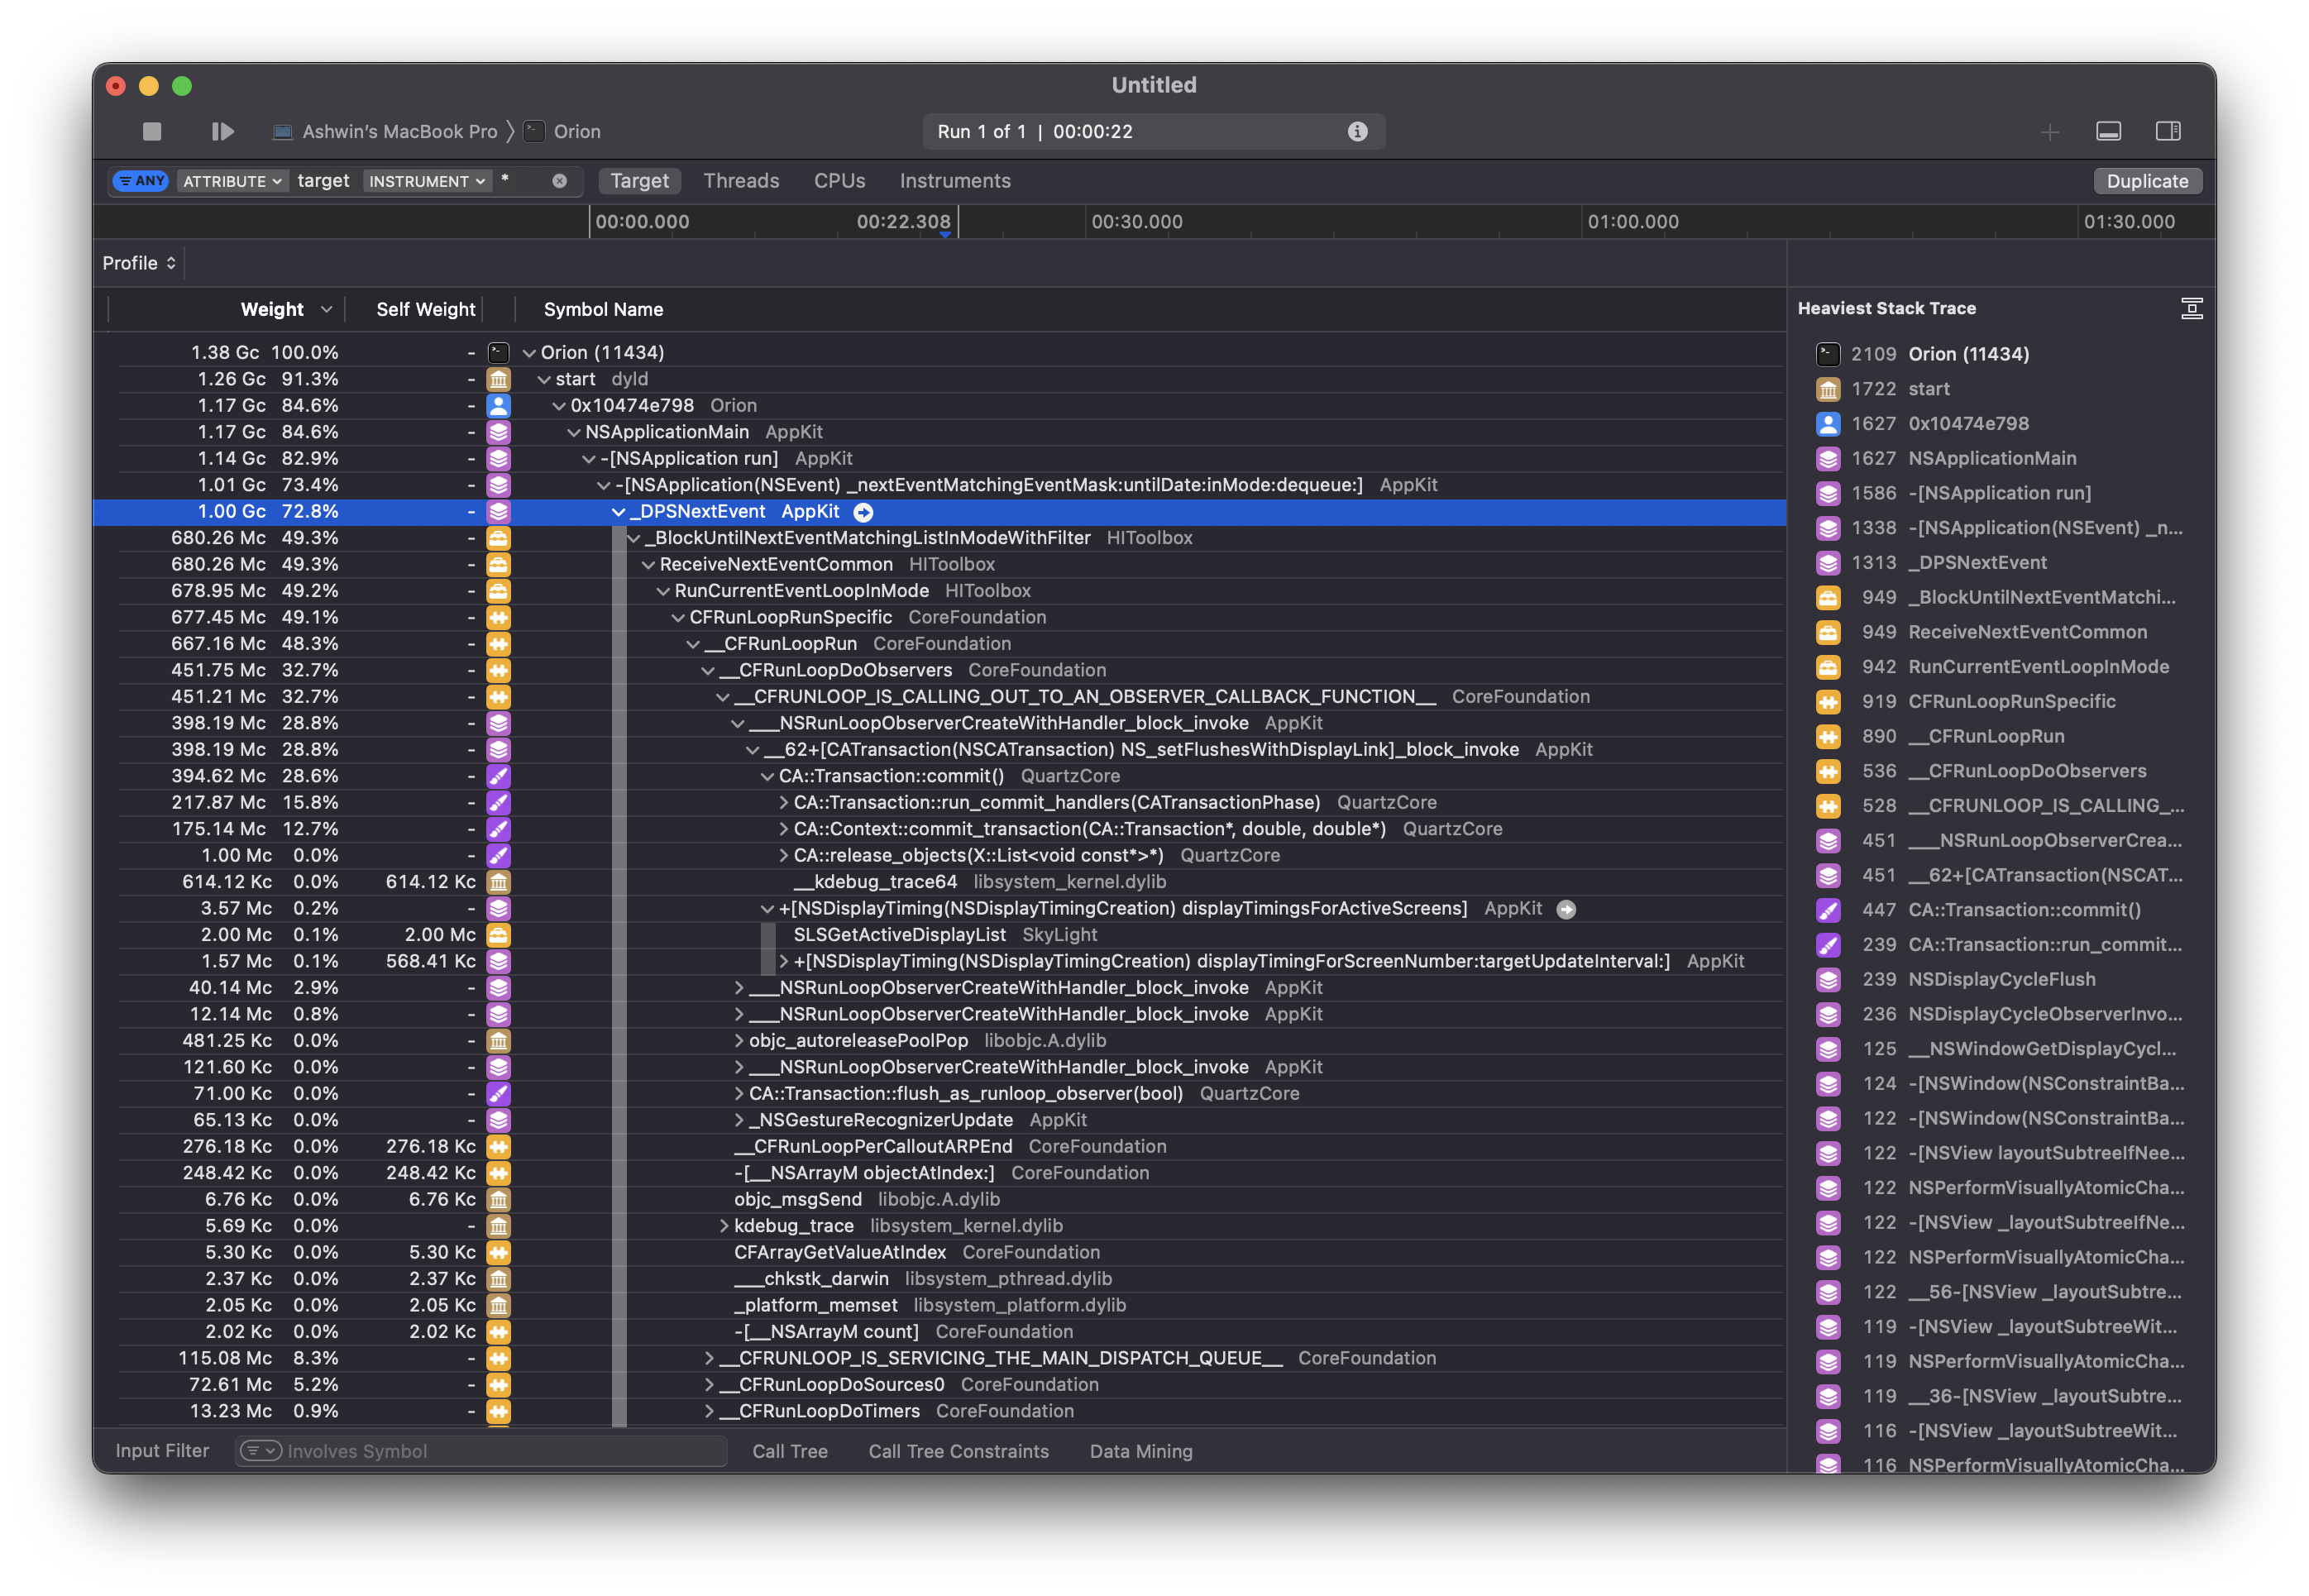Click inside the Input Filter field
Image resolution: width=2309 pixels, height=1596 pixels.
(x=480, y=1450)
